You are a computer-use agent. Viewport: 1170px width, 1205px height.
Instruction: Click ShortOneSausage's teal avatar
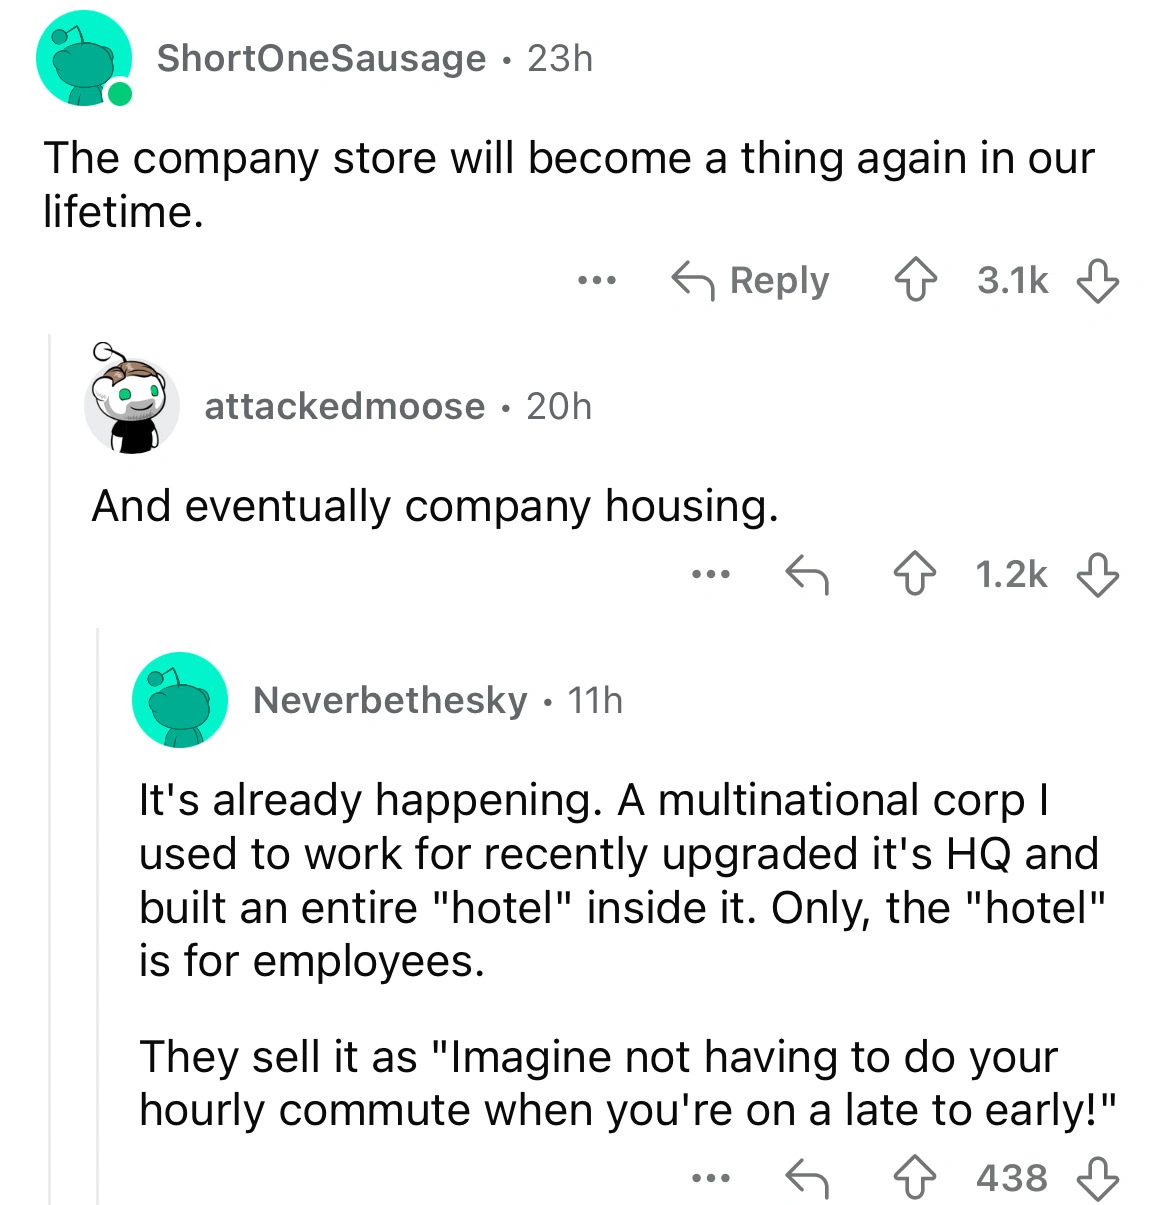click(x=84, y=59)
